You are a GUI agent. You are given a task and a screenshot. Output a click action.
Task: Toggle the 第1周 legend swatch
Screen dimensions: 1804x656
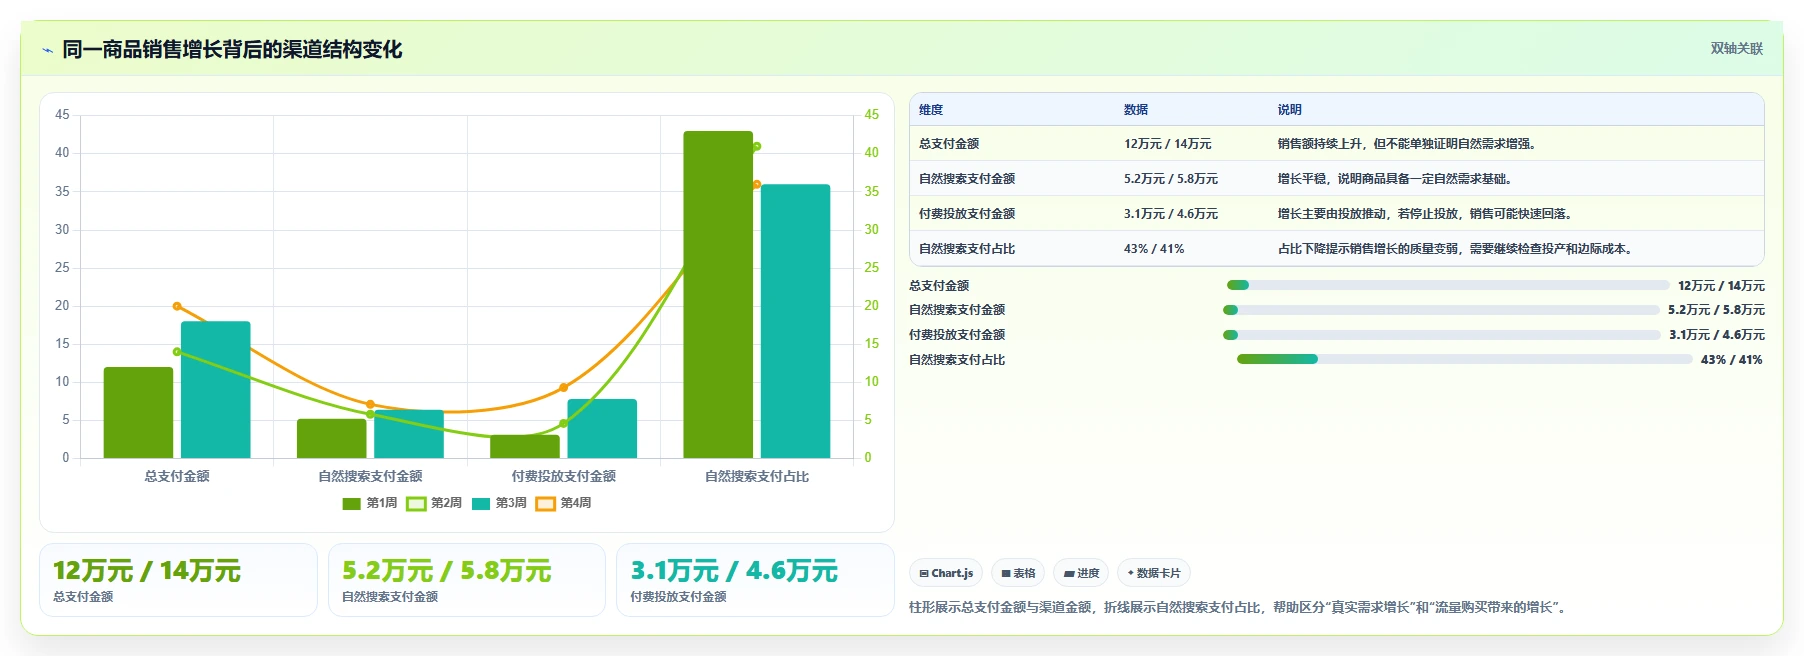tap(351, 503)
